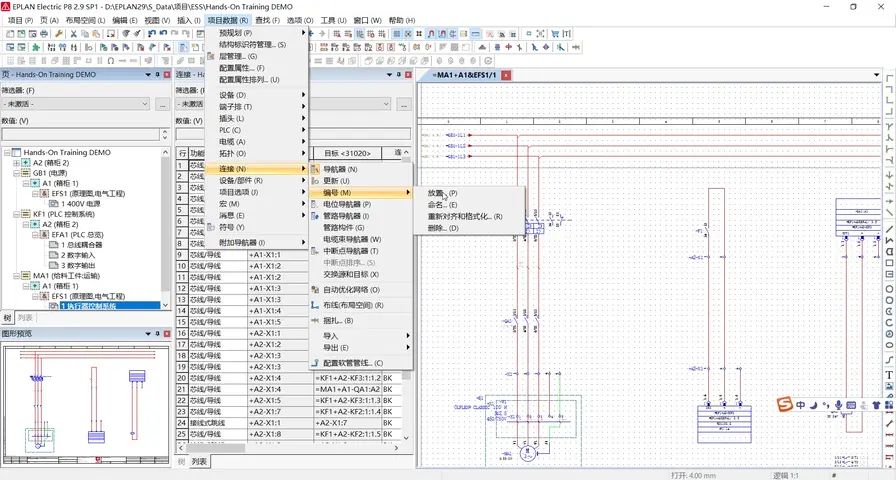Click the Sogou skin shirt icon
896x480 pixels.
coord(876,405)
